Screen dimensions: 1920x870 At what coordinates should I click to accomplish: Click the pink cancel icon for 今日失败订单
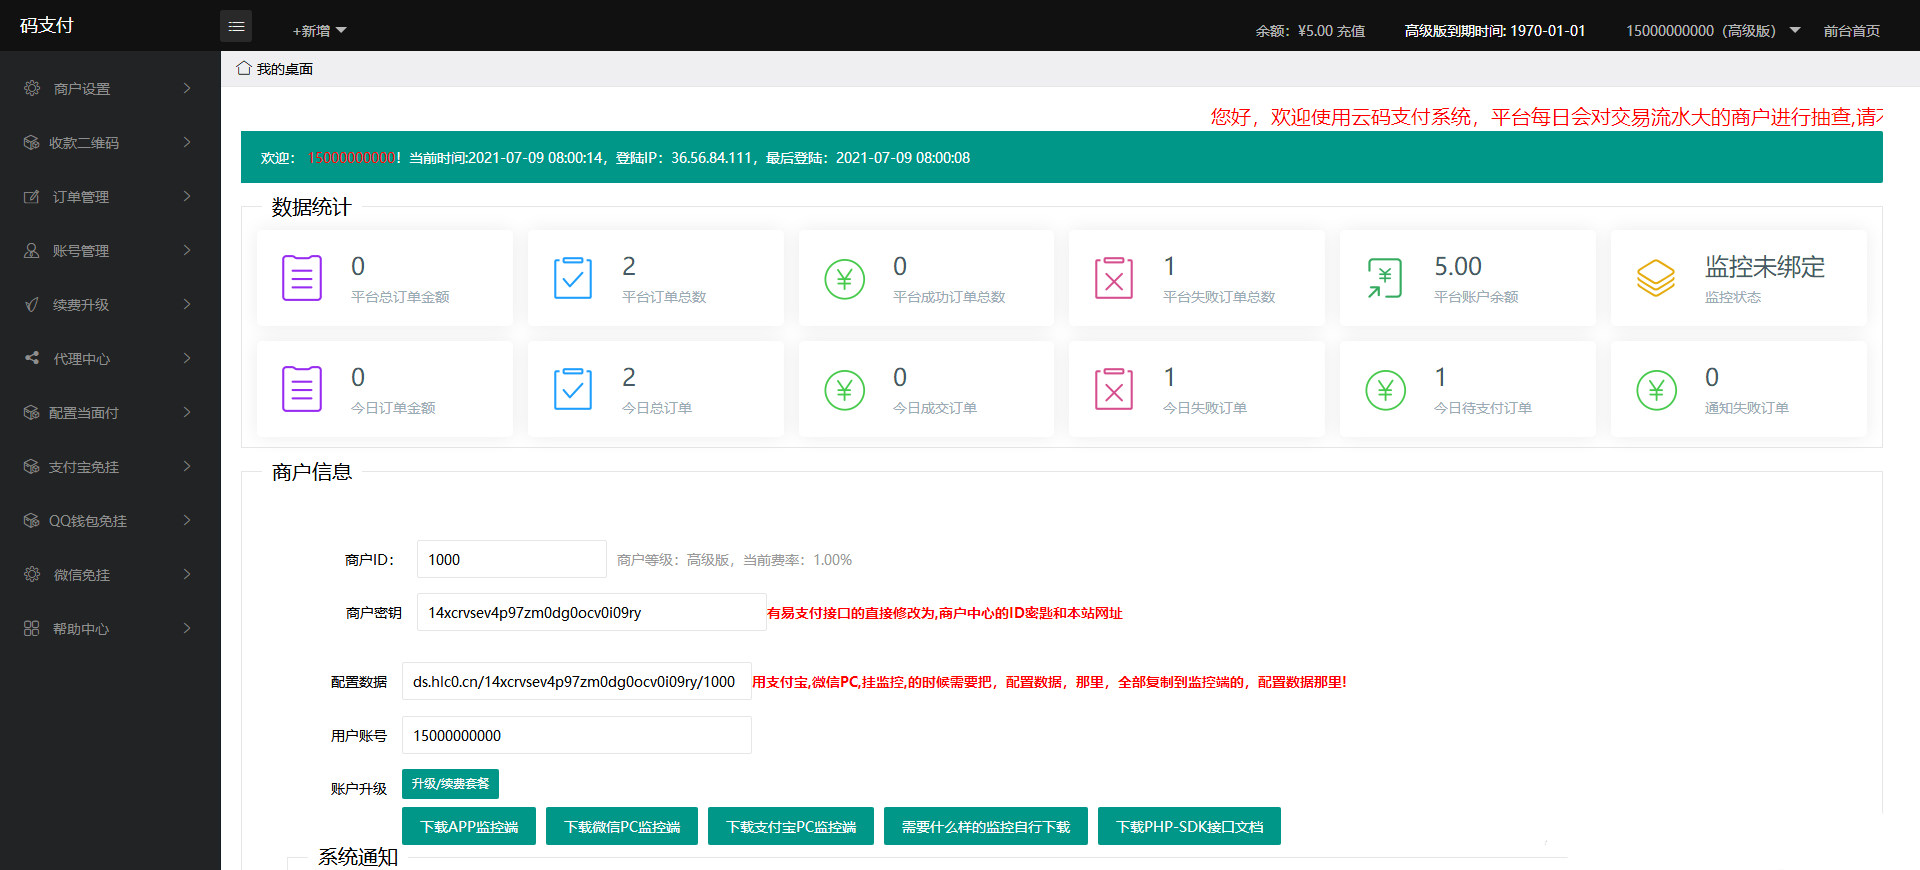tap(1114, 389)
